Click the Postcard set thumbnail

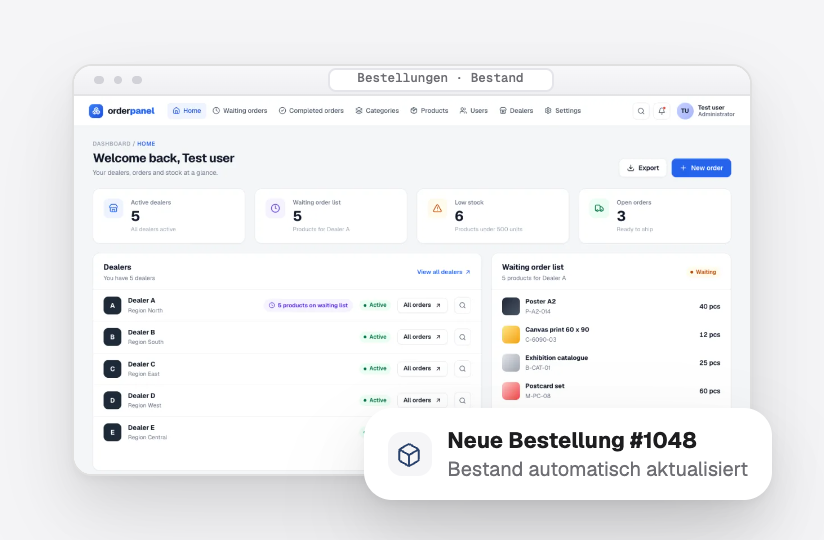coord(511,391)
